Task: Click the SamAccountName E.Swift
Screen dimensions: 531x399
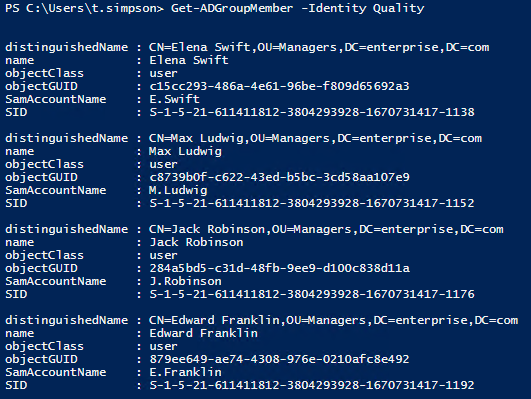Action: [x=174, y=99]
